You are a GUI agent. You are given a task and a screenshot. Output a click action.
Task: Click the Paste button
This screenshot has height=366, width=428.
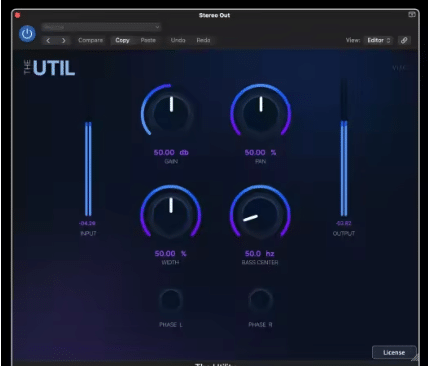[148, 40]
